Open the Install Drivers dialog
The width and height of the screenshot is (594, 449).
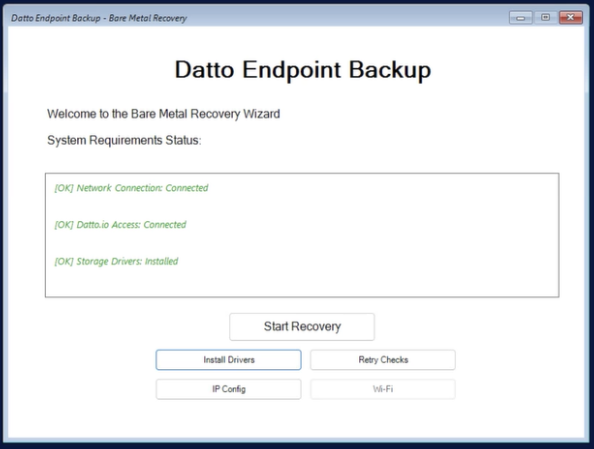228,360
